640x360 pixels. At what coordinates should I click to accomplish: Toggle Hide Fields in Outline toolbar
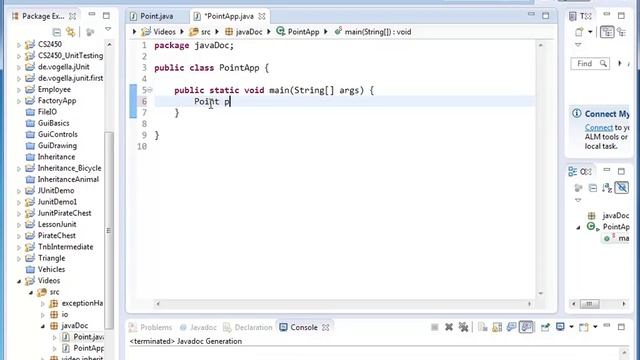[x=622, y=188]
